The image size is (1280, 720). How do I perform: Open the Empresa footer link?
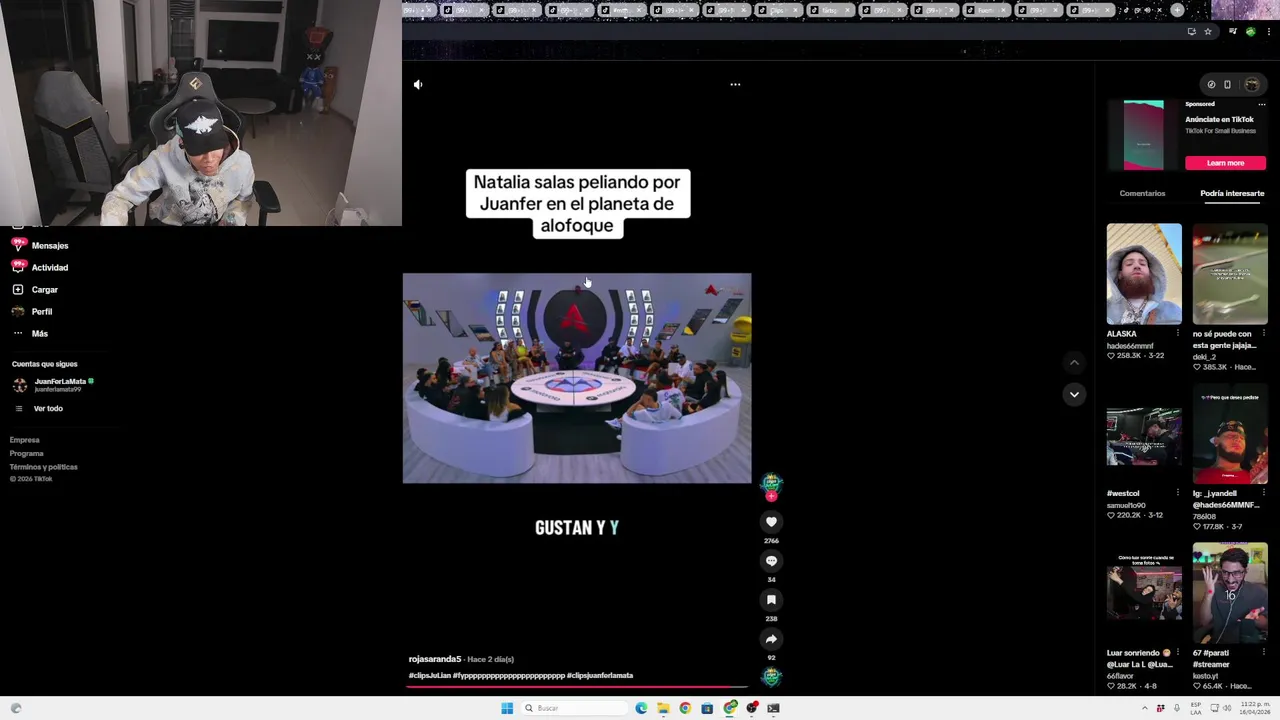pyautogui.click(x=25, y=440)
